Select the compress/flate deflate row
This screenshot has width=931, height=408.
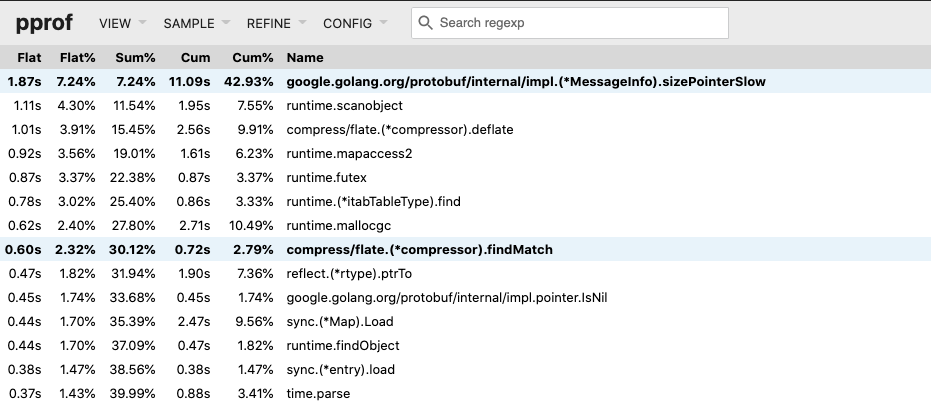point(466,129)
